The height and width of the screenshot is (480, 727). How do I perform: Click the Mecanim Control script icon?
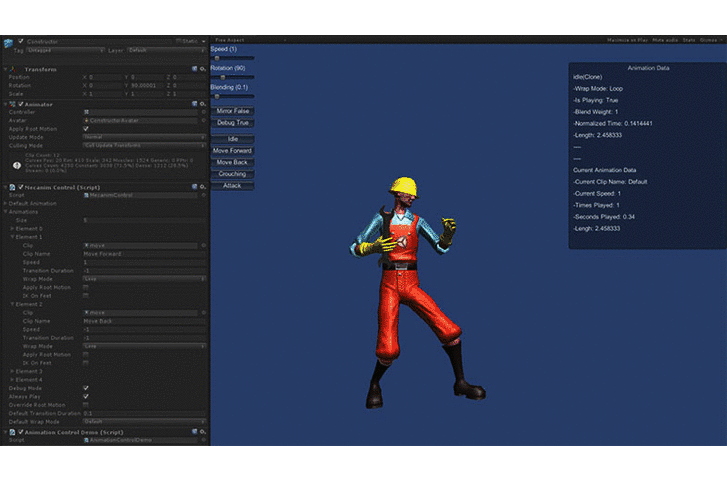pos(13,187)
